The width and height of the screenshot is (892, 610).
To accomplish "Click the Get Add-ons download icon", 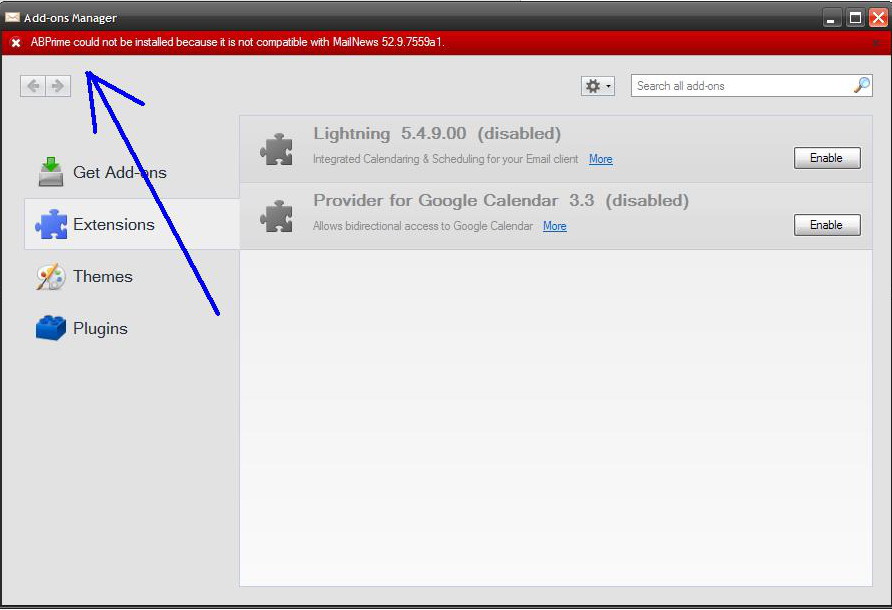I will (51, 172).
